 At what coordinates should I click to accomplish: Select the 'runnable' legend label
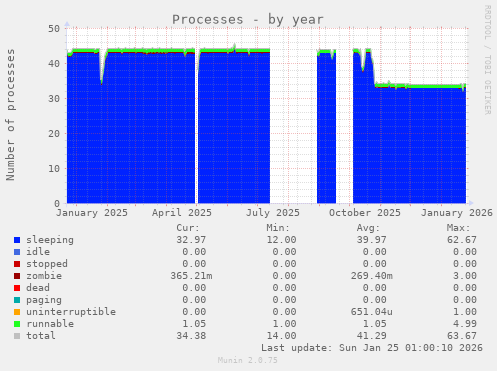[50, 324]
